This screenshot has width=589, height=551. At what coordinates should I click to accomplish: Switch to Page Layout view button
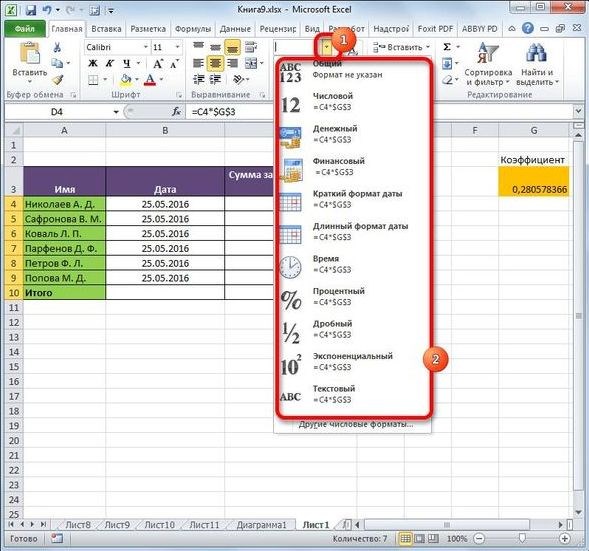[419, 539]
